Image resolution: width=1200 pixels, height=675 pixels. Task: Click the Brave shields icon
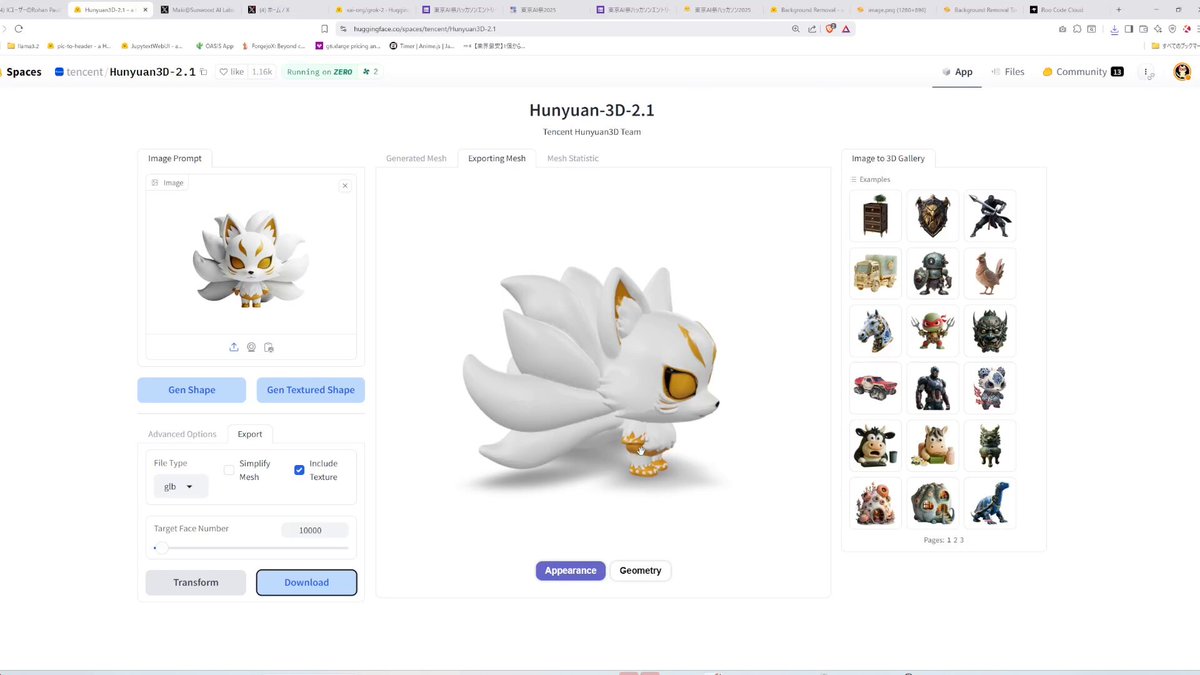tap(829, 29)
